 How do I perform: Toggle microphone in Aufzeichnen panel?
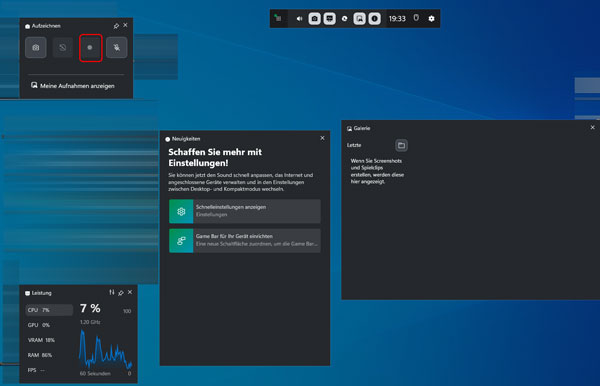tap(117, 47)
